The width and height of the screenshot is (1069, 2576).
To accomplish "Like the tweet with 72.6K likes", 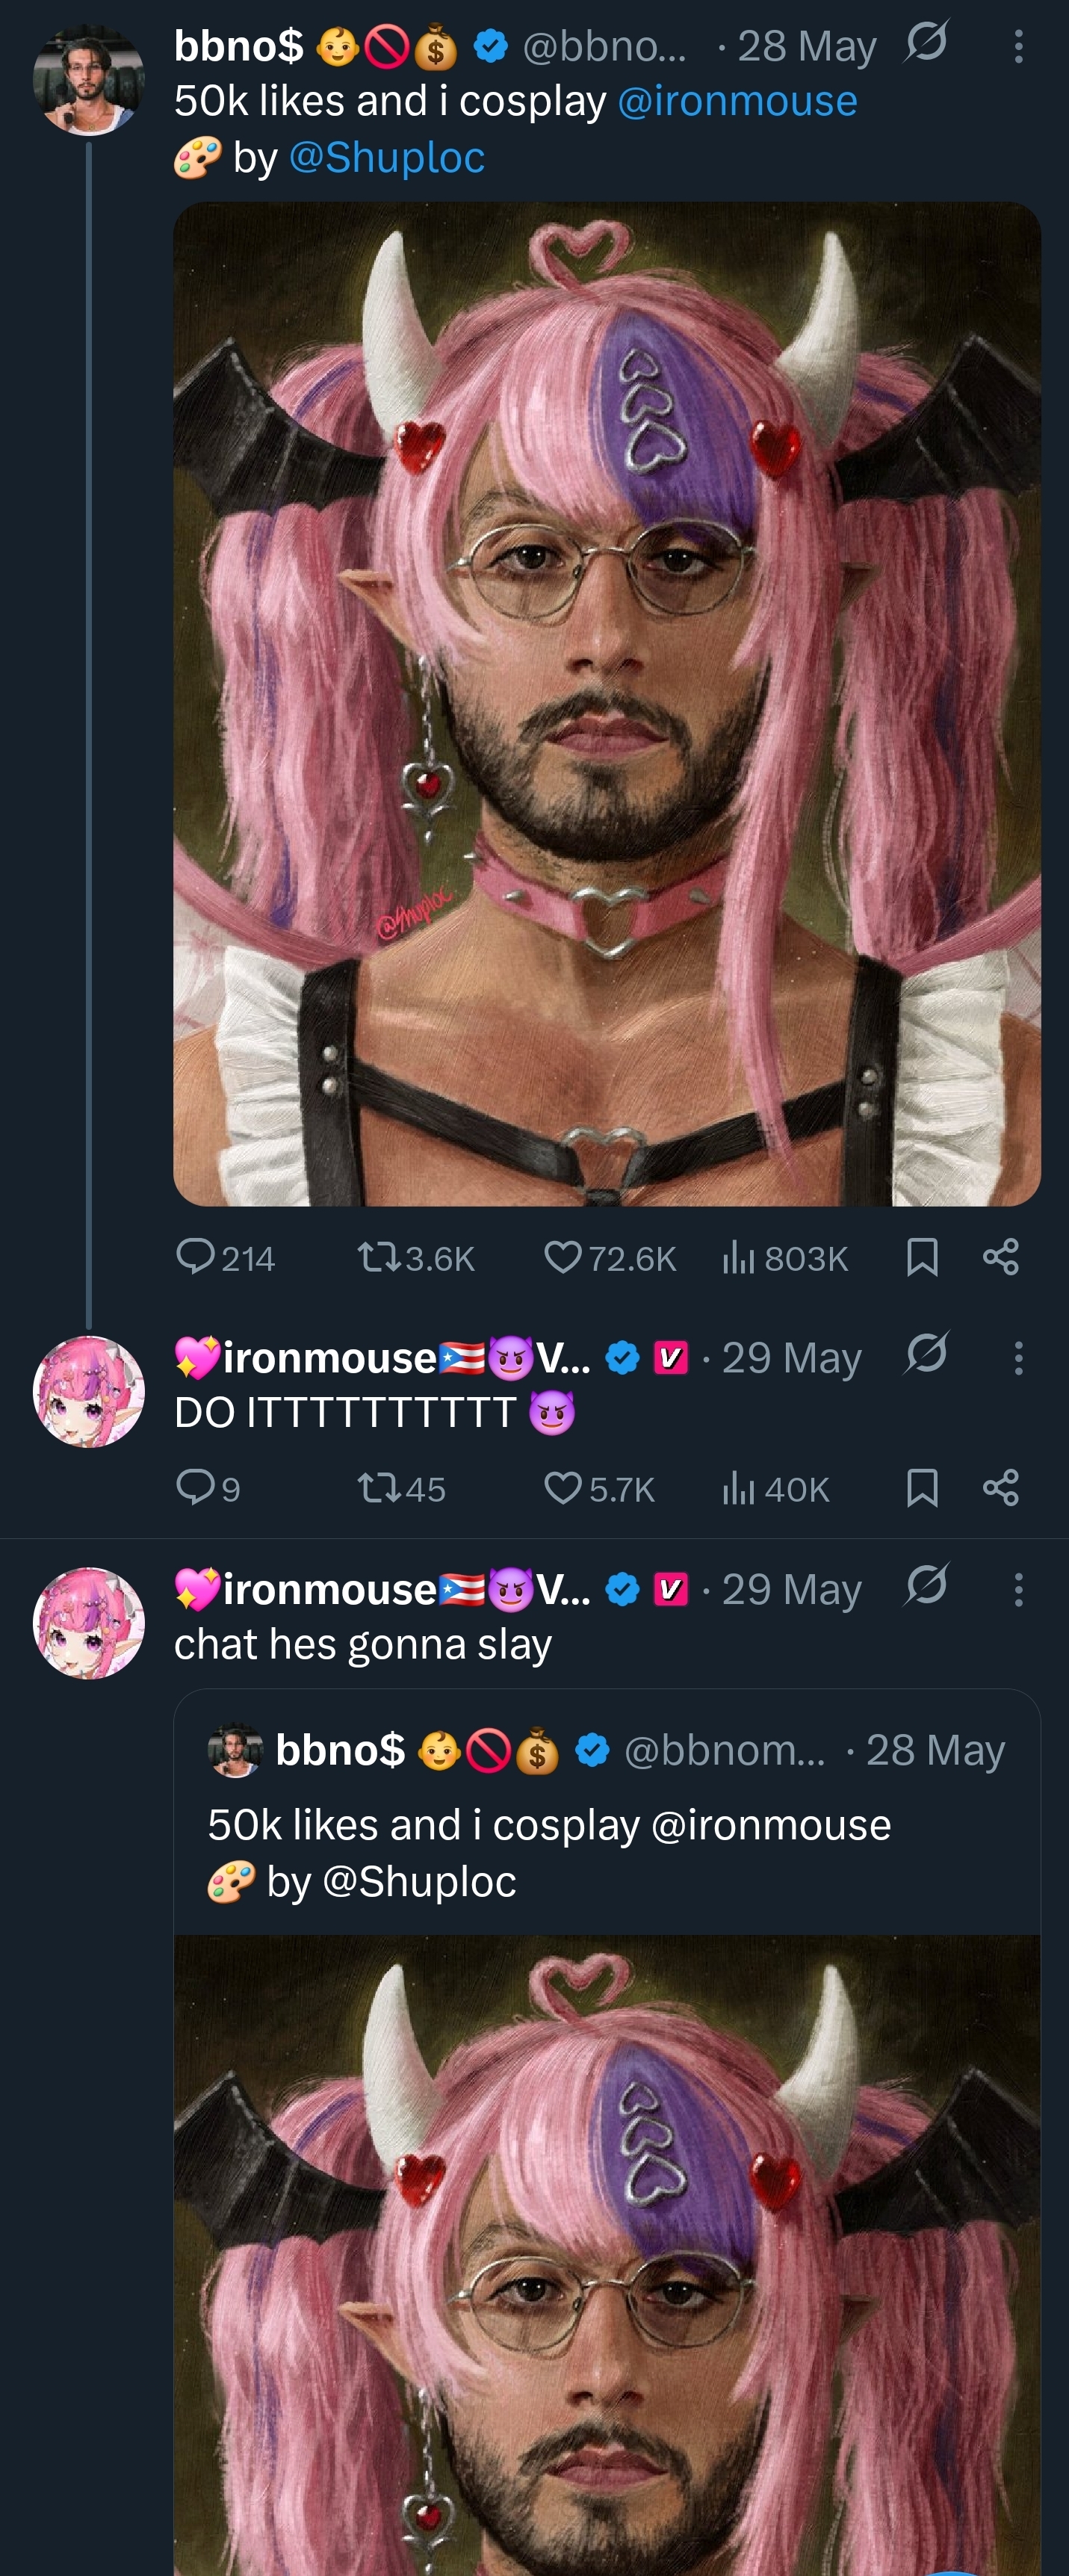I will [x=563, y=1257].
